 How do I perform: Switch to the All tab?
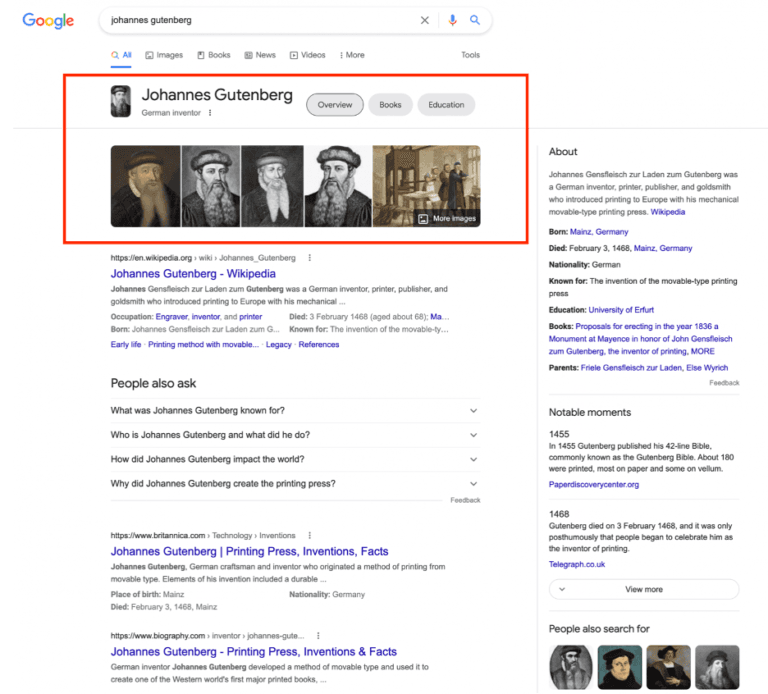click(x=121, y=55)
